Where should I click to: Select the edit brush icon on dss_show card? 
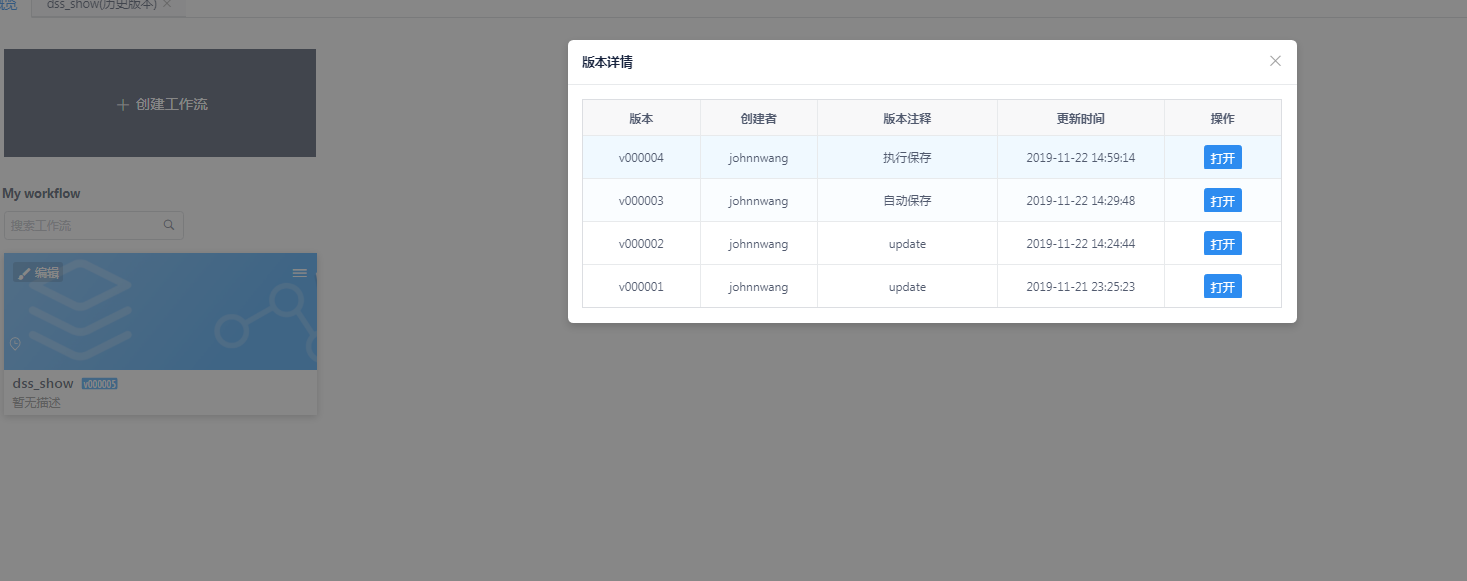23,271
